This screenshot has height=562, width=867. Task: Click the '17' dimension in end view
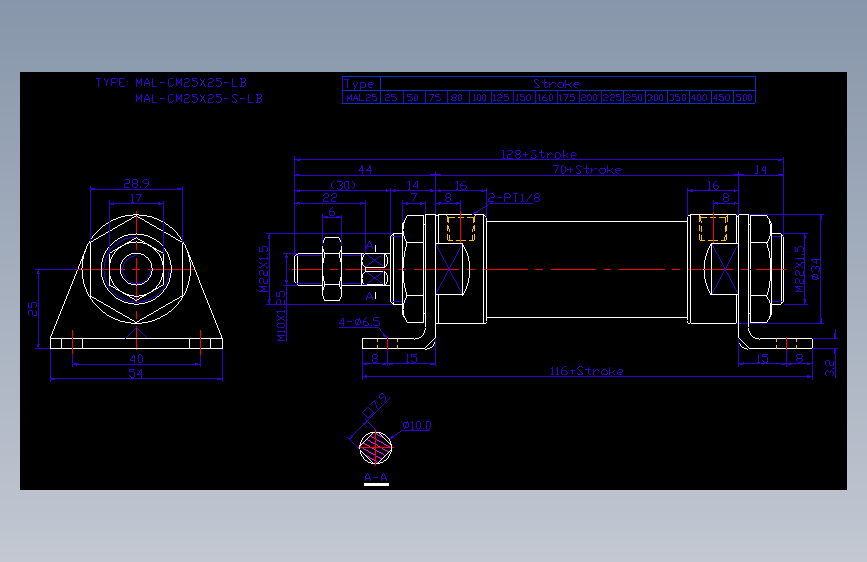[136, 197]
